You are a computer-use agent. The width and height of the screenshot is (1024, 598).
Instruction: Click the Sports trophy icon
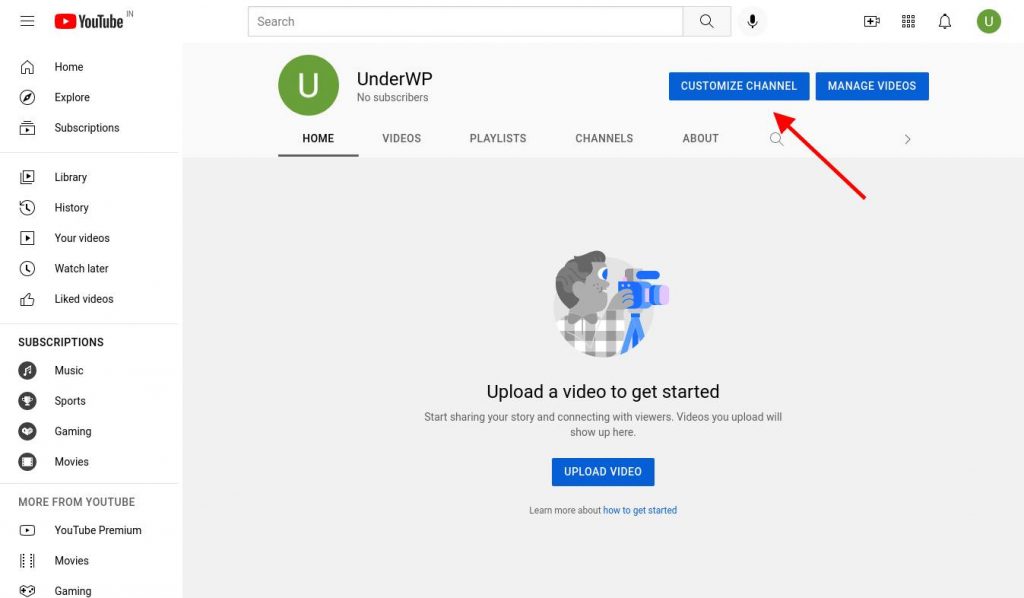click(x=27, y=401)
